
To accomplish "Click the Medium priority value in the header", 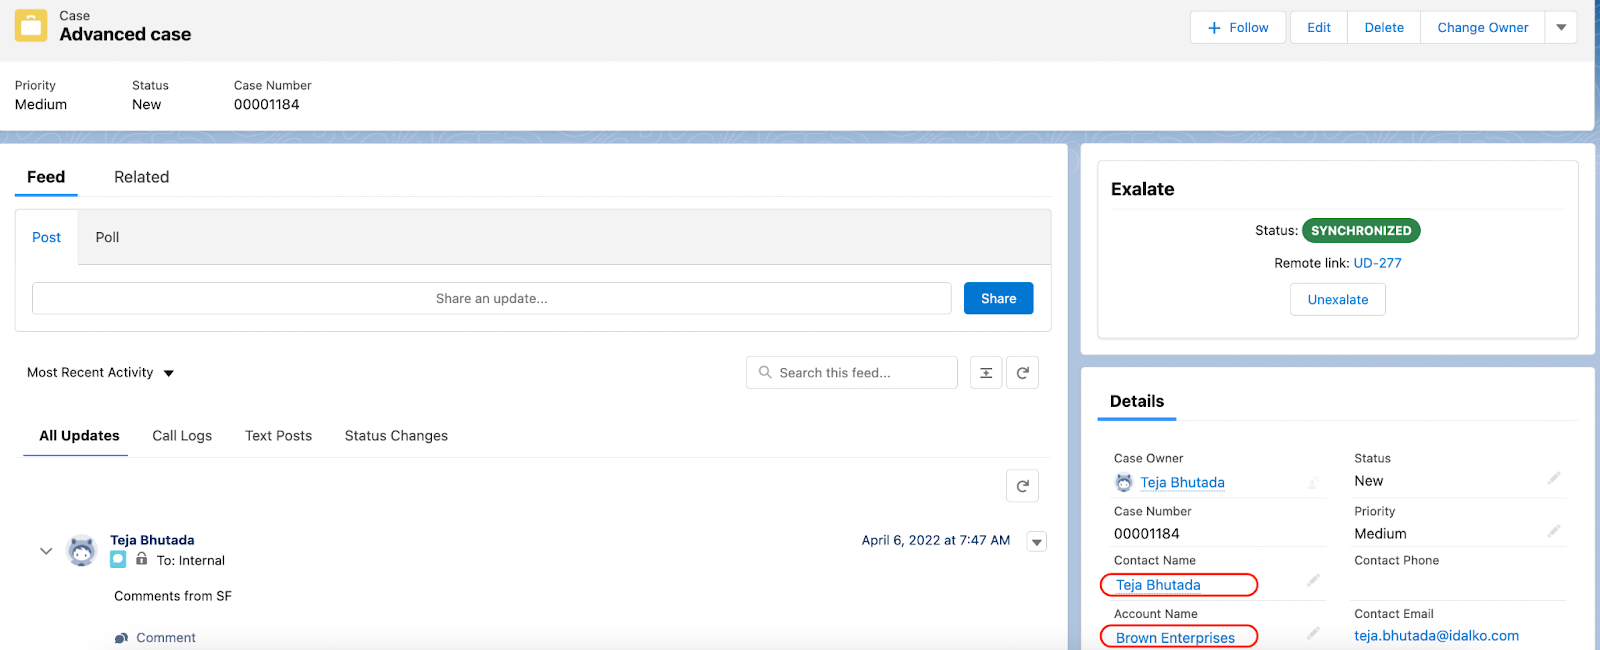I will pyautogui.click(x=41, y=104).
